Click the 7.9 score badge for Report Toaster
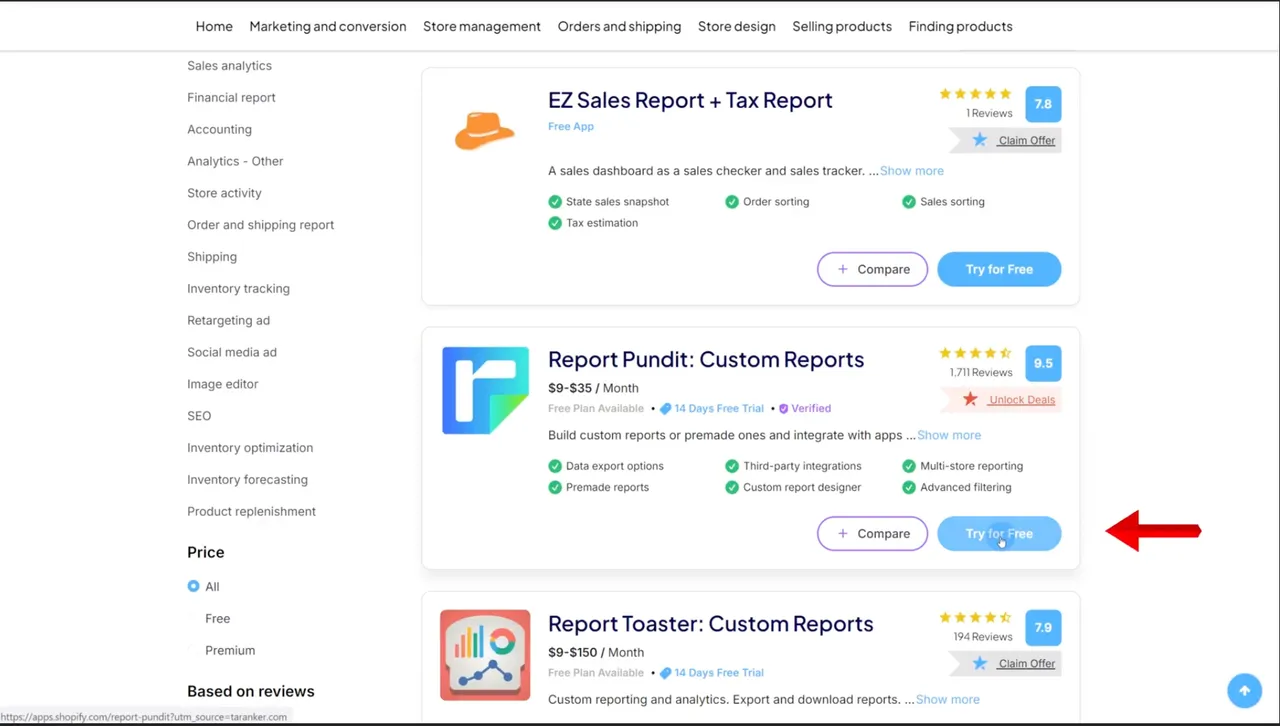The image size is (1280, 726). point(1043,628)
